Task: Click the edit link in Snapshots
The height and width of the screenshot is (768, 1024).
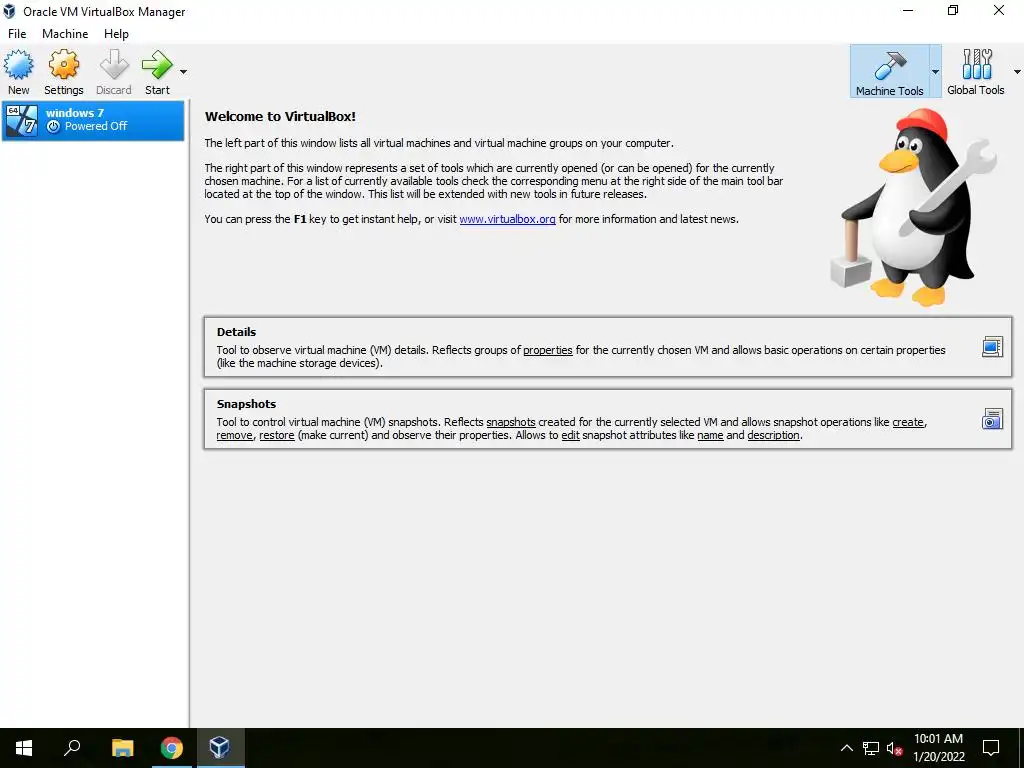Action: (x=570, y=435)
